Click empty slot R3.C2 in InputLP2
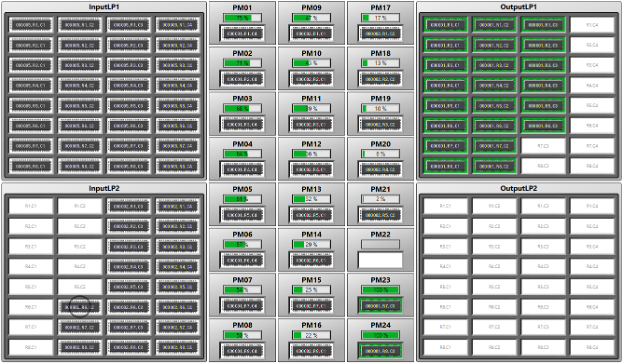The width and height of the screenshot is (624, 364). tap(80, 247)
